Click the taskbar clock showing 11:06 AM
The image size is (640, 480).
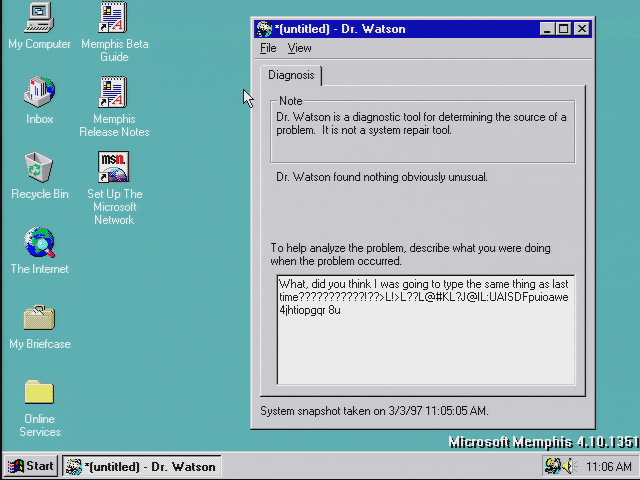click(609, 466)
